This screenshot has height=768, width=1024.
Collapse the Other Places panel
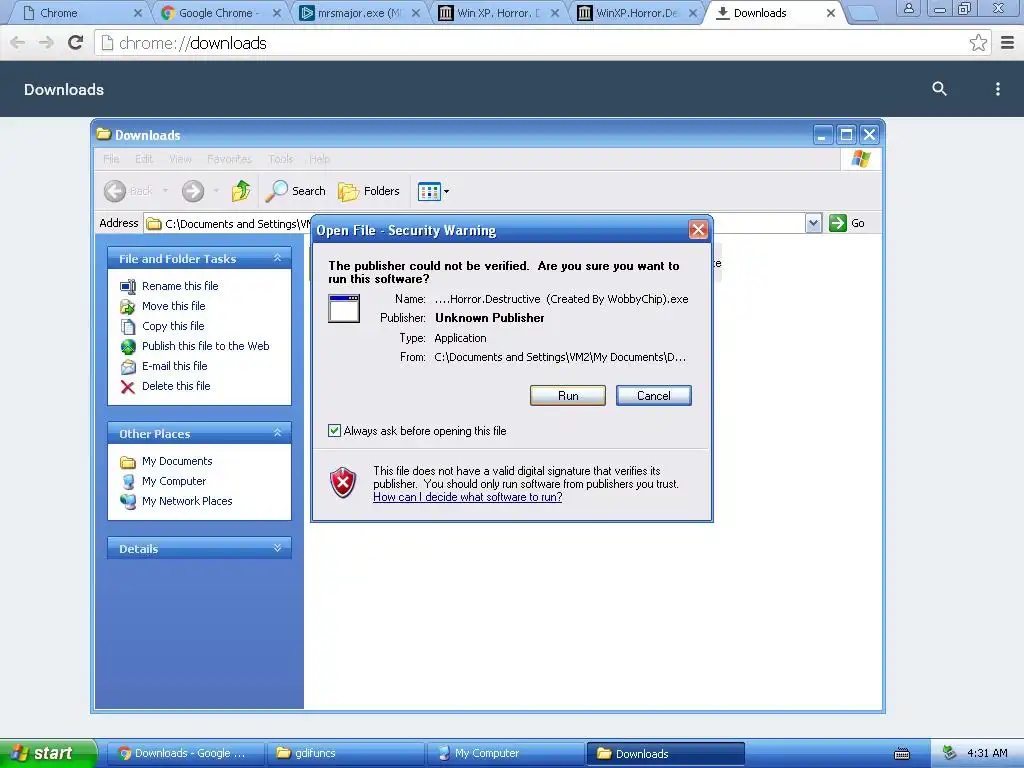[278, 433]
